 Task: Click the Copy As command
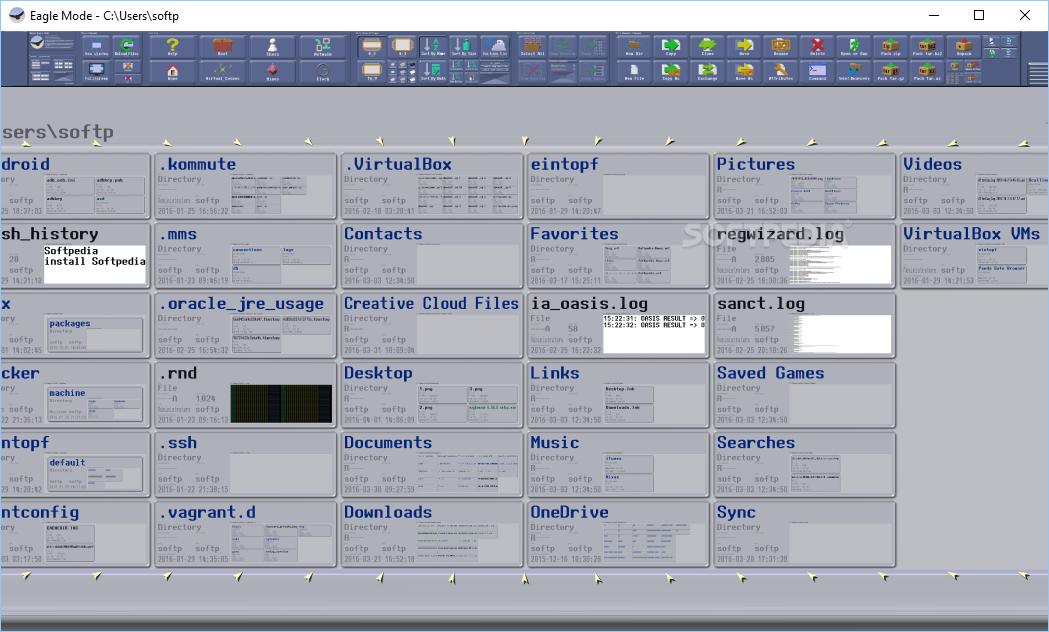pos(670,72)
